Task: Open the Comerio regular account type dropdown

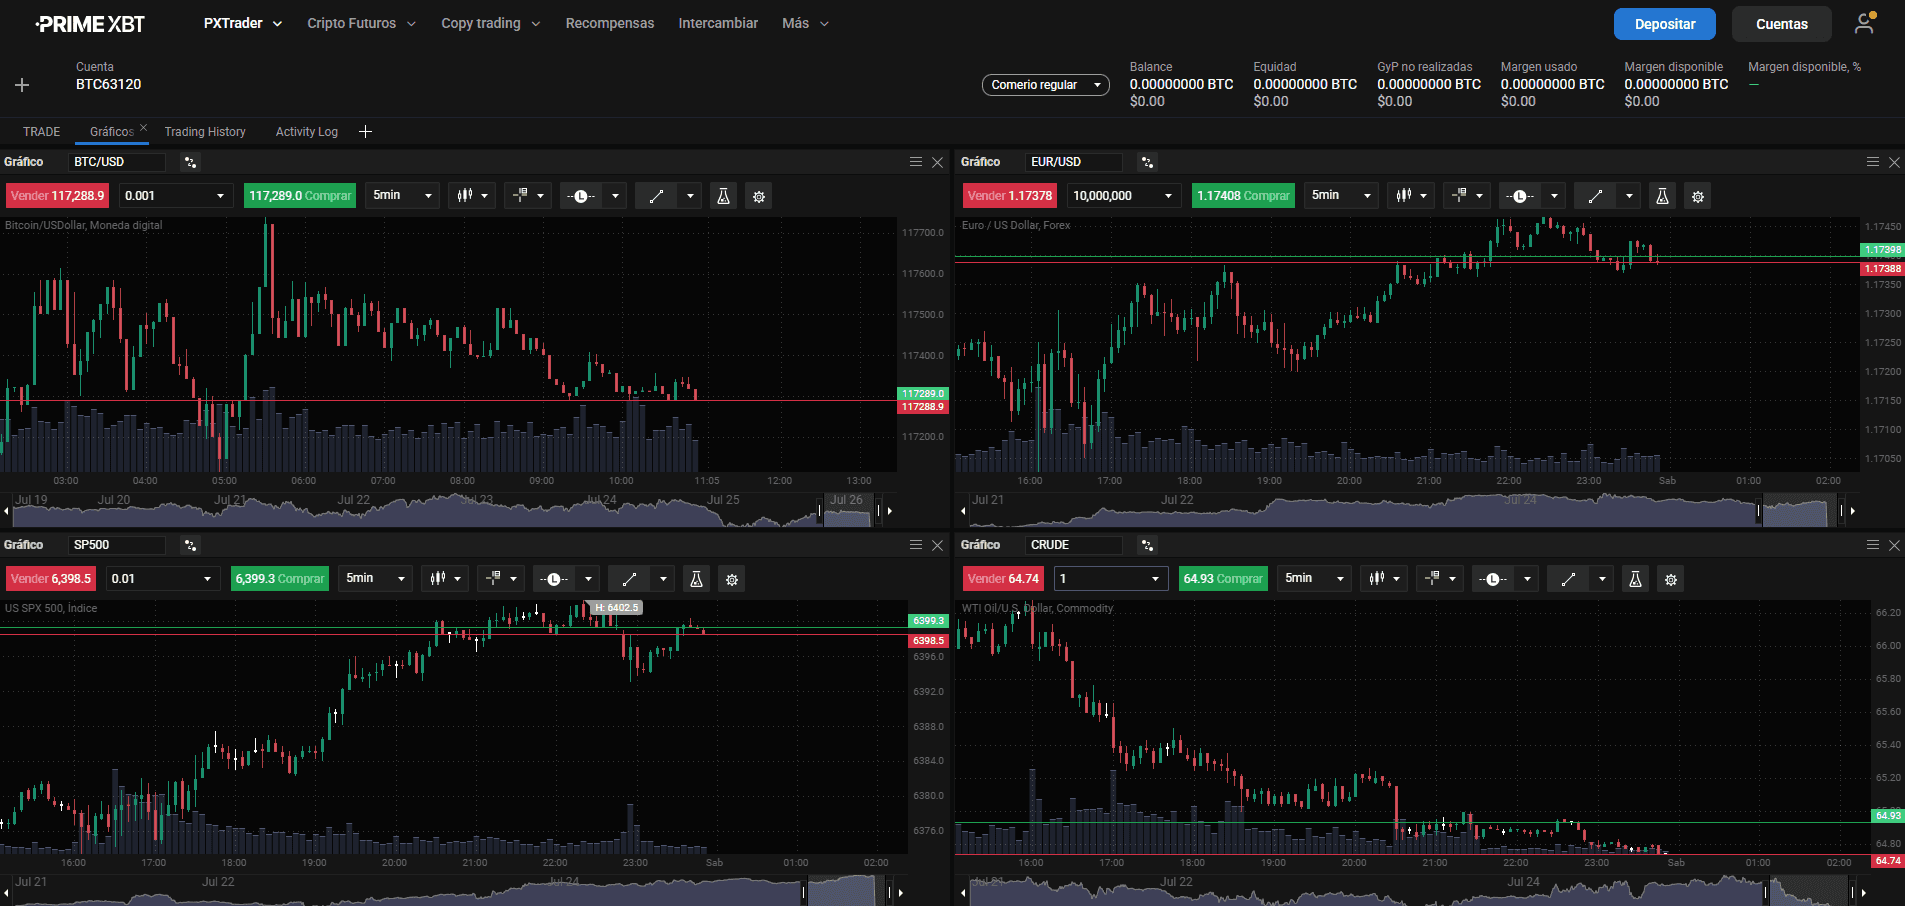Action: click(x=1046, y=85)
